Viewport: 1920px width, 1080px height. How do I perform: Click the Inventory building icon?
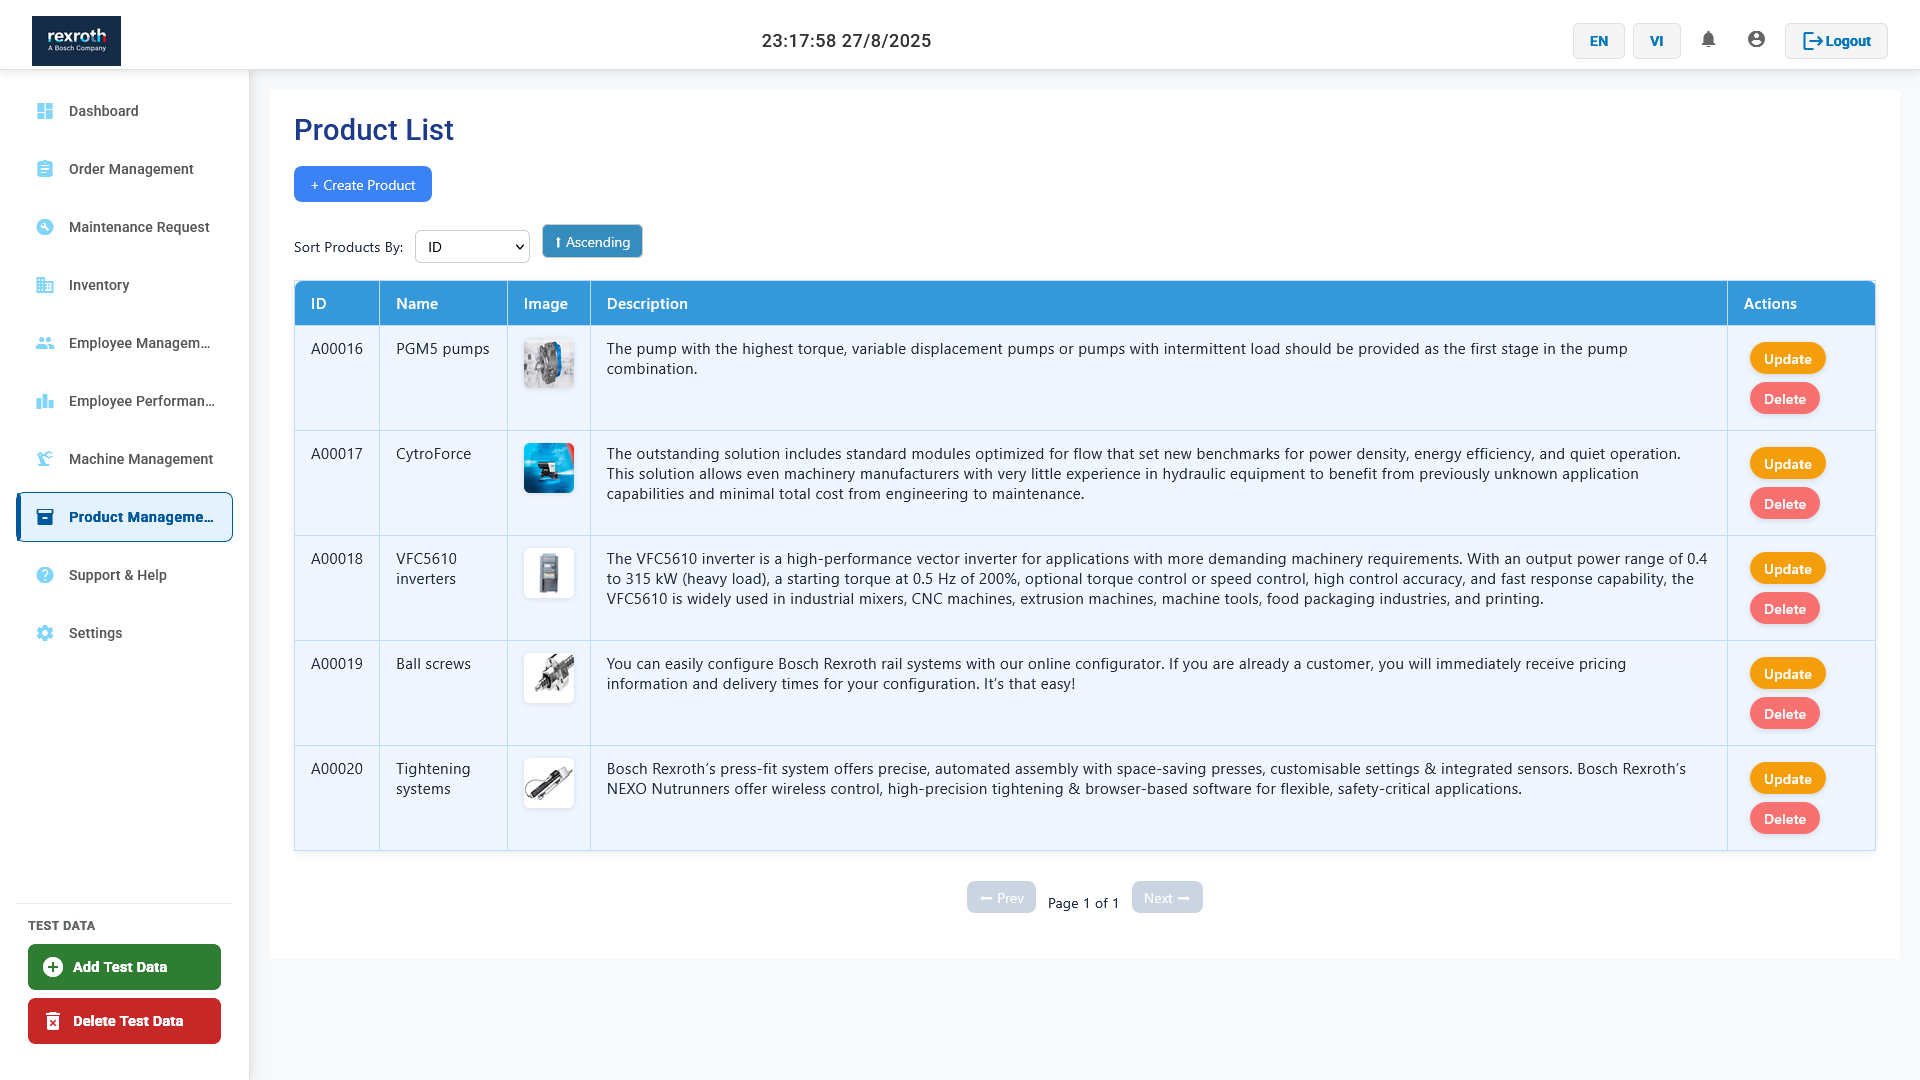click(x=45, y=285)
